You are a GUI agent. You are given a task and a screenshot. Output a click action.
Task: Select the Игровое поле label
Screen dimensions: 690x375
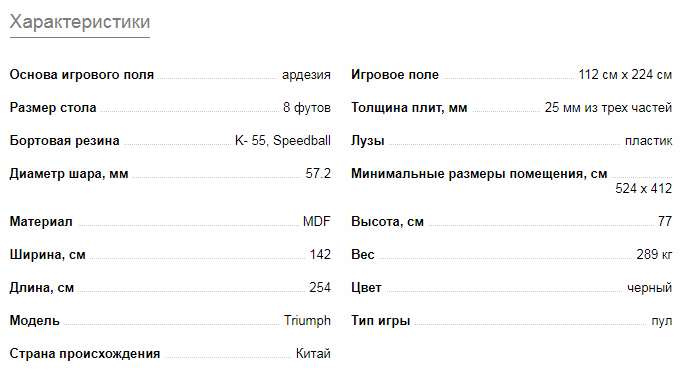[395, 75]
